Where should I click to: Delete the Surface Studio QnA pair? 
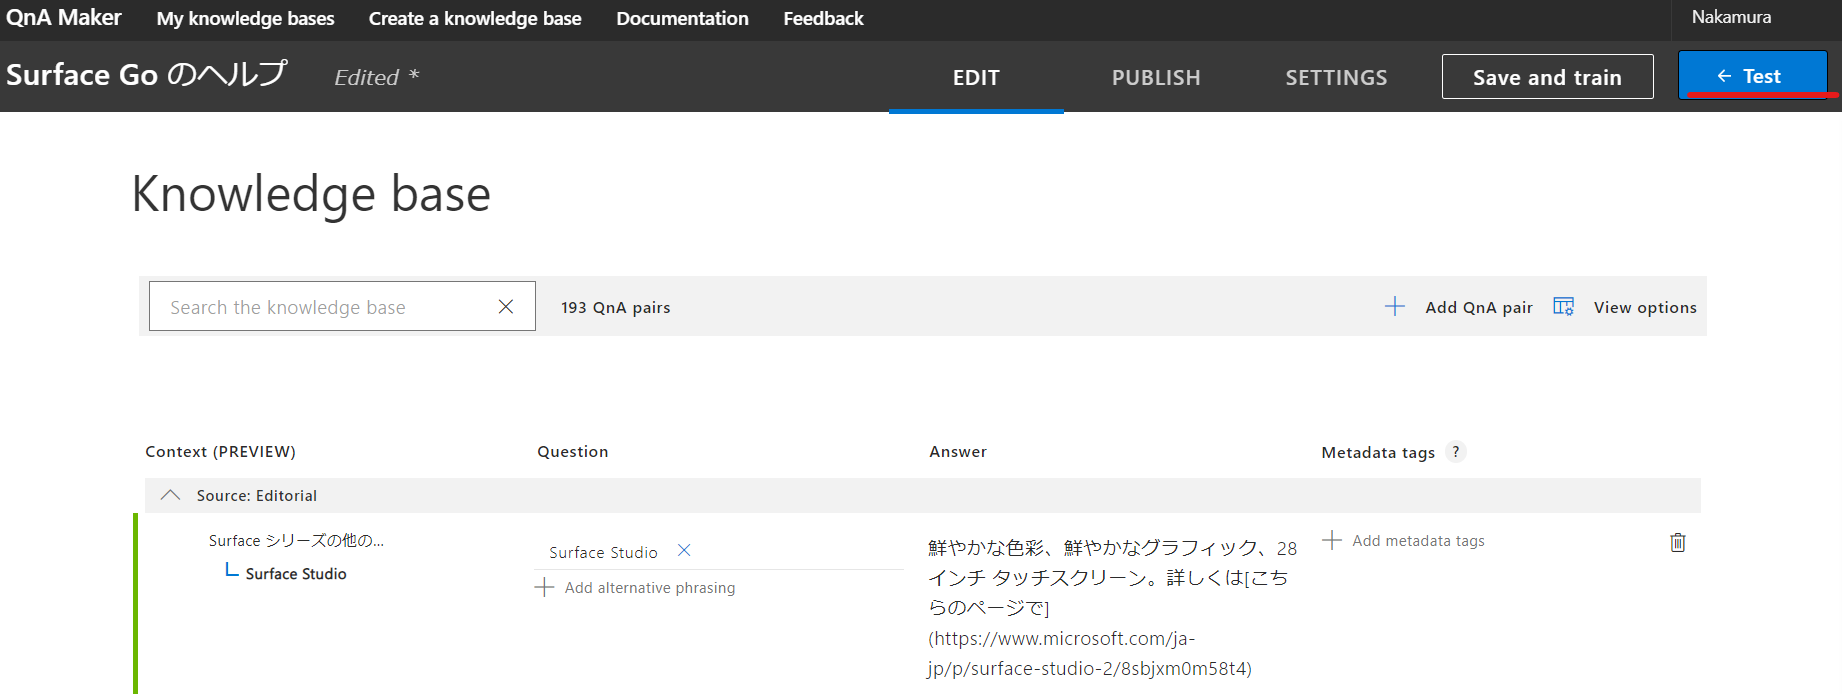click(1678, 542)
